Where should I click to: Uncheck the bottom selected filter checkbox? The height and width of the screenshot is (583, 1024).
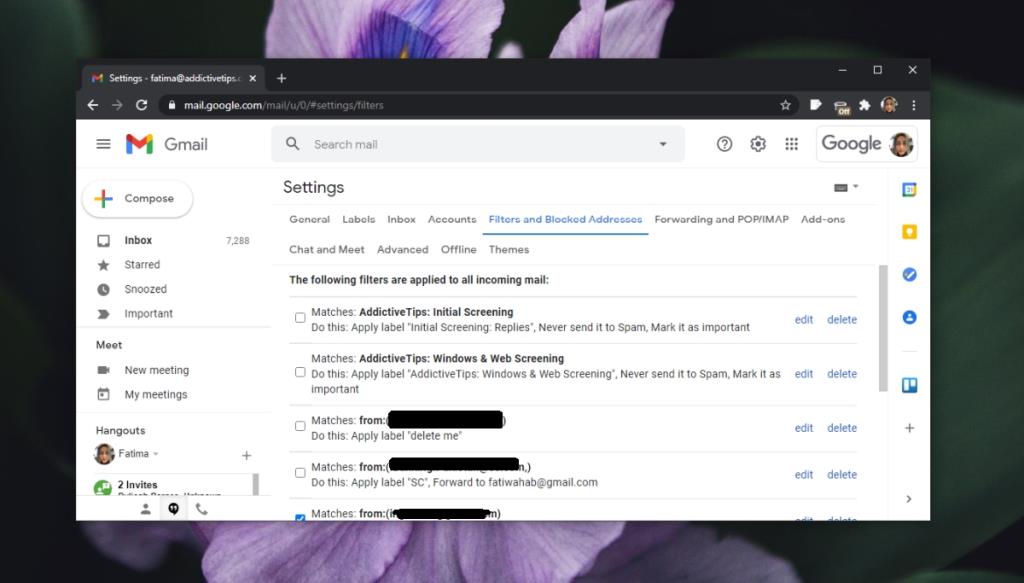[299, 518]
